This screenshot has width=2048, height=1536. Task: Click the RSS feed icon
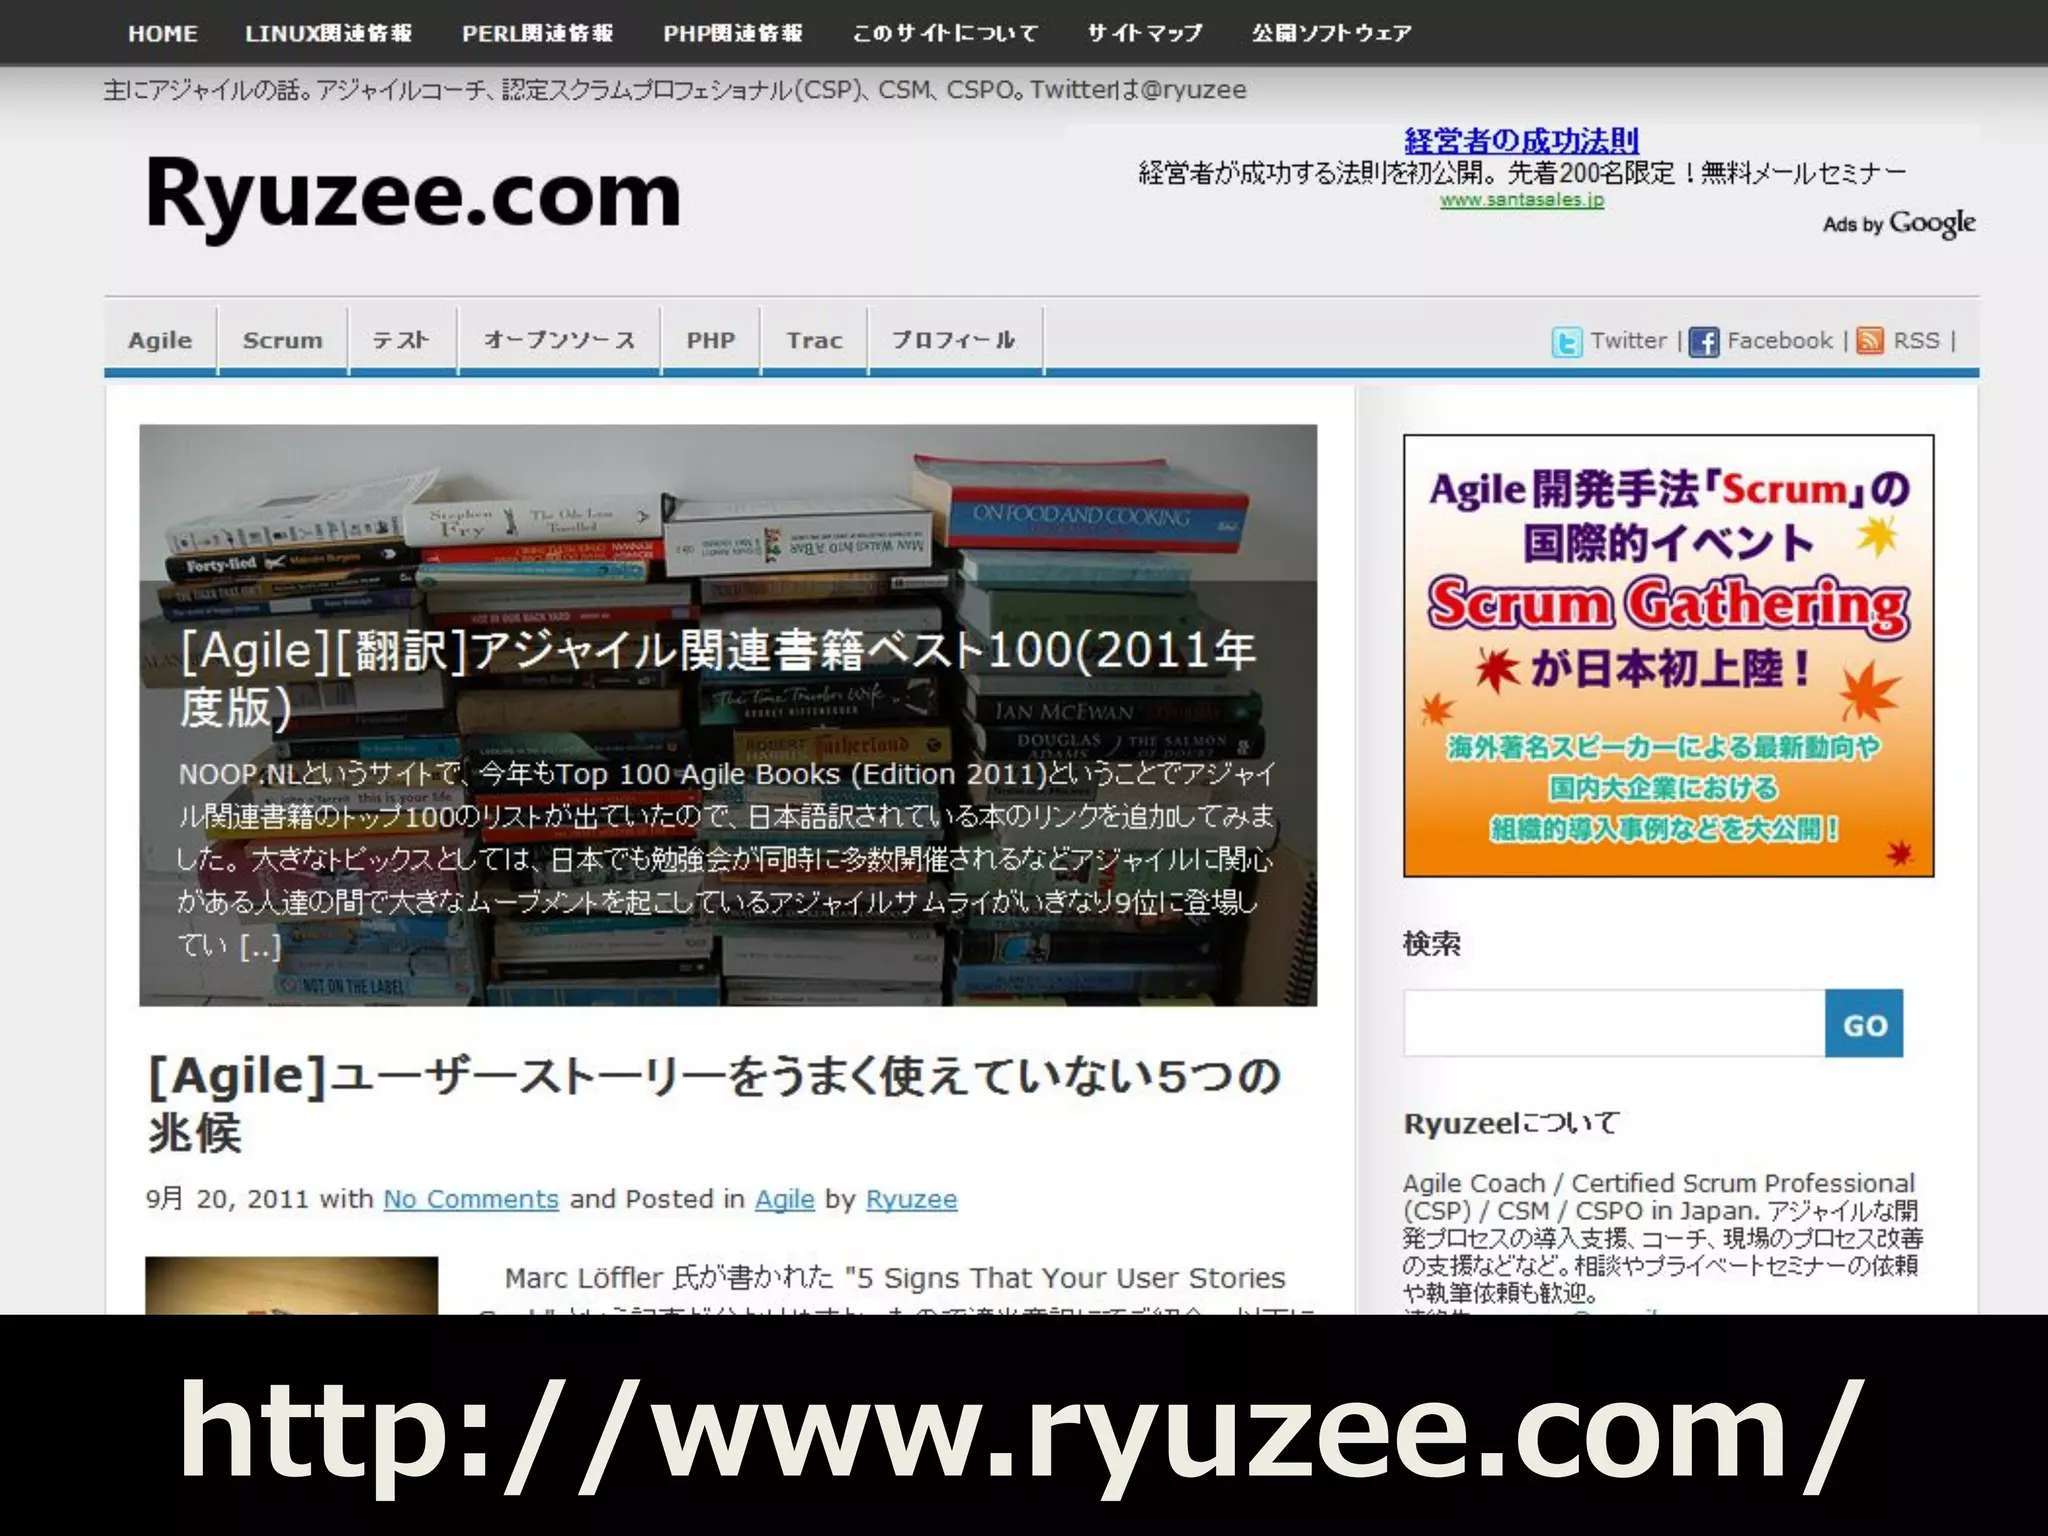point(1870,341)
